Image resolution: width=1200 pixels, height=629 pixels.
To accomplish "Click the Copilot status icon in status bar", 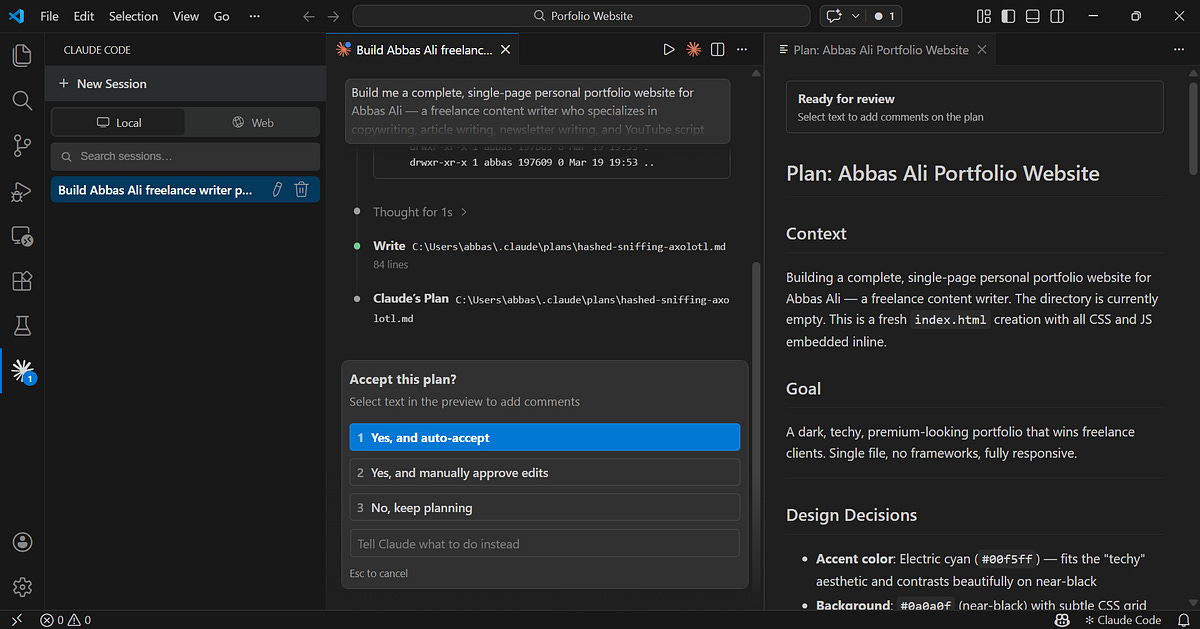I will 1062,620.
